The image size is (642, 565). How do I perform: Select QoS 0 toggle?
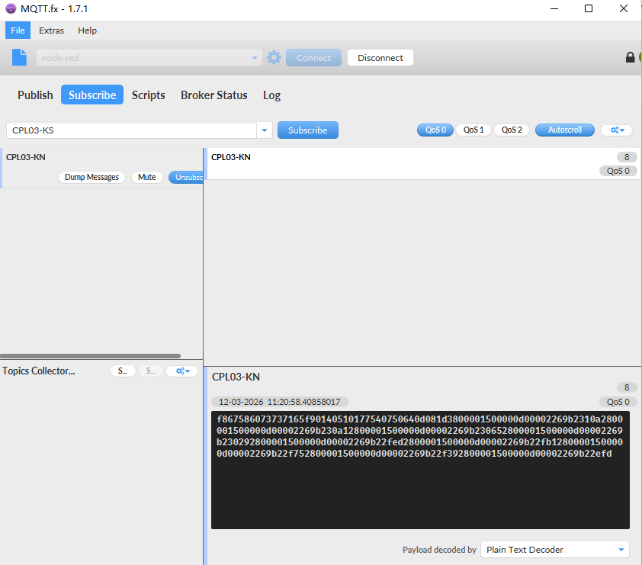[435, 130]
